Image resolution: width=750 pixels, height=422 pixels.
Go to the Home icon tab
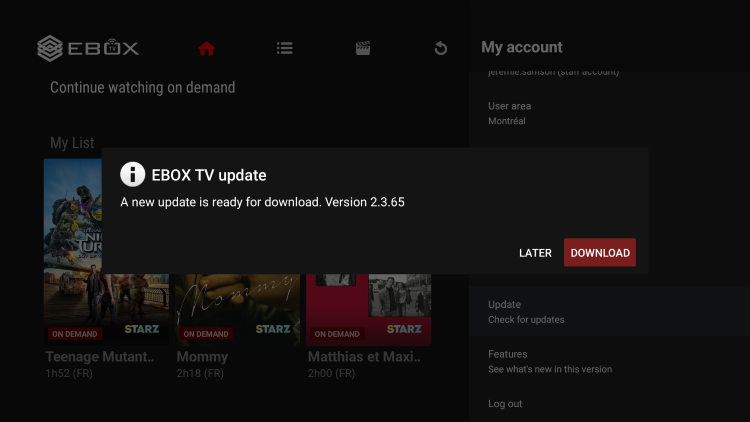(x=207, y=48)
